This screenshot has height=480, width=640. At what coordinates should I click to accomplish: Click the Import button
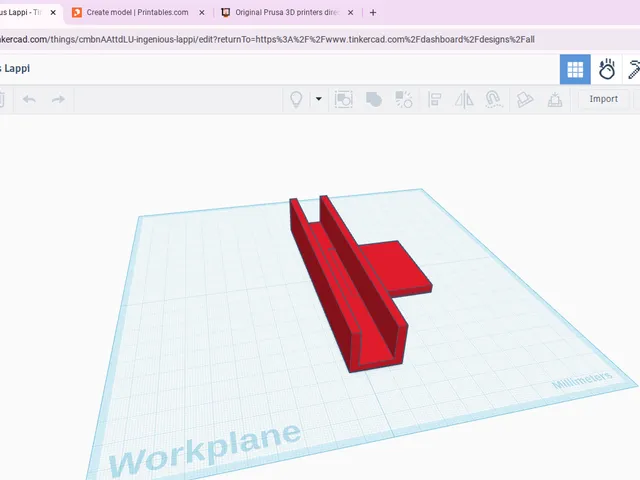[x=603, y=99]
